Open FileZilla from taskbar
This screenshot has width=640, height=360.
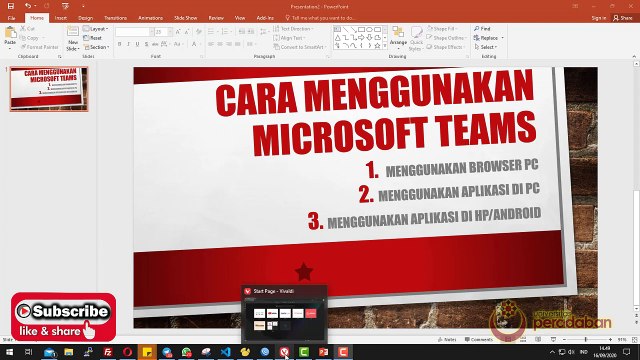[x=108, y=351]
